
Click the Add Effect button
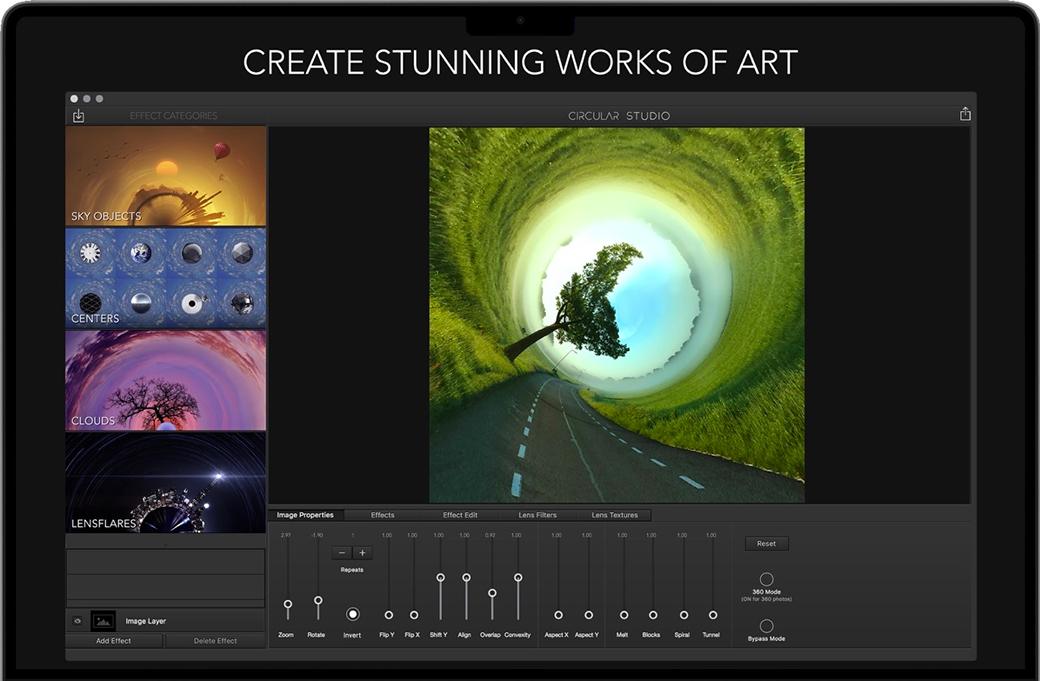click(114, 641)
